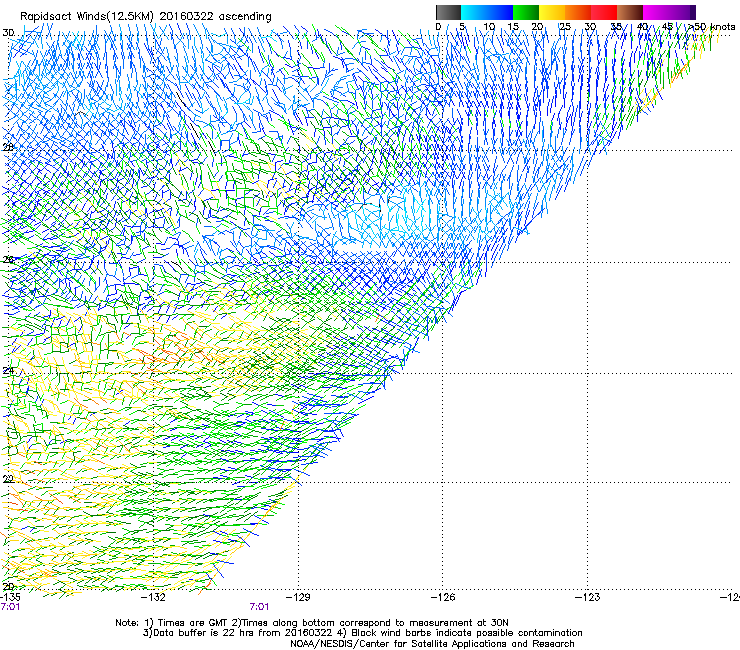Click the 'NOAA/NESDIS/Center for Satellite Applications and Research' credit
Viewport: 740px width, 650px height.
[x=432, y=644]
